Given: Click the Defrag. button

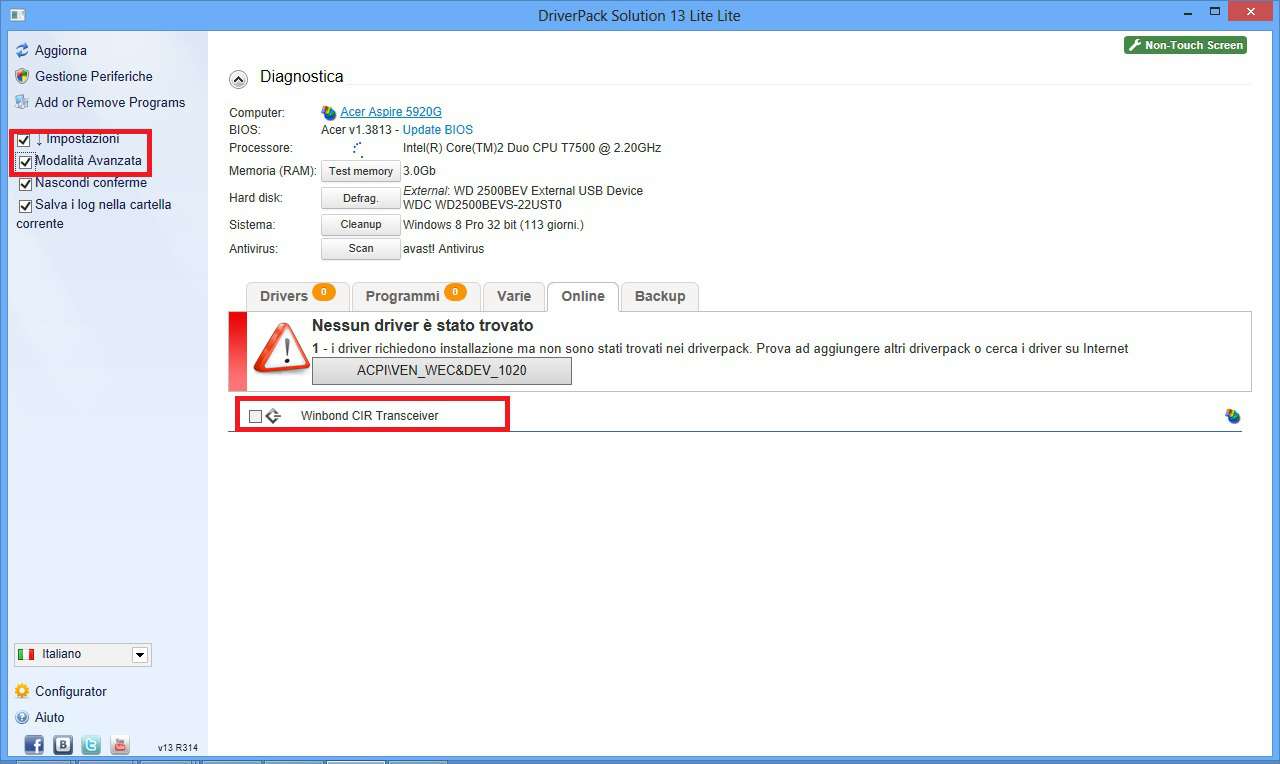Looking at the screenshot, I should coord(361,198).
